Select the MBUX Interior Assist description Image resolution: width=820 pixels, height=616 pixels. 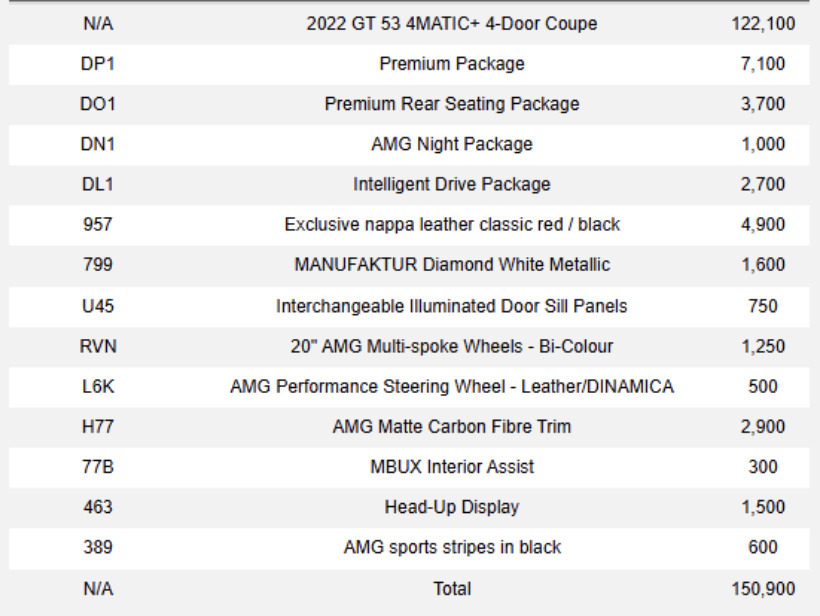(x=451, y=467)
